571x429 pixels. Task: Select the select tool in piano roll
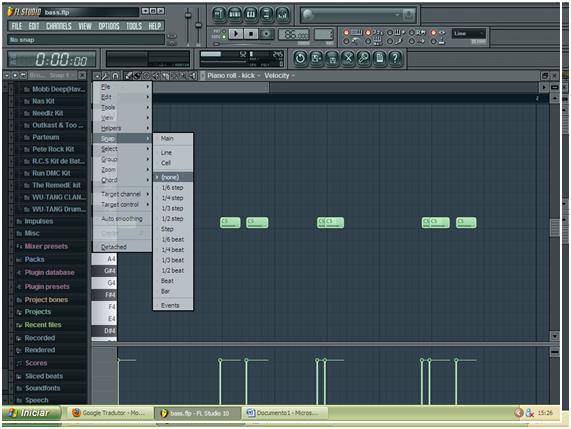[x=174, y=76]
